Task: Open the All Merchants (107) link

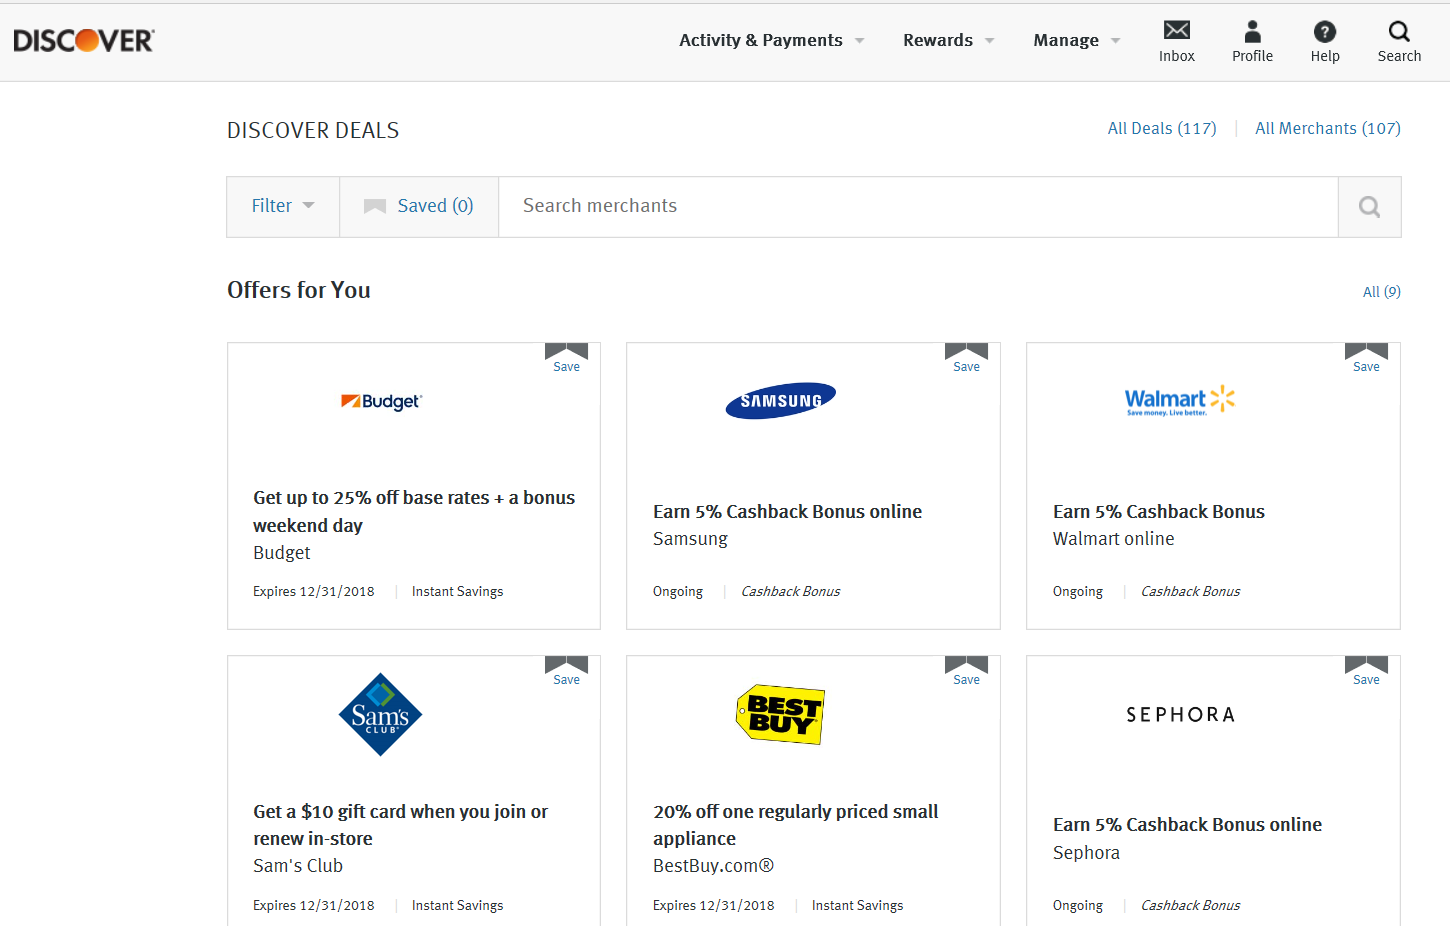Action: click(1327, 128)
